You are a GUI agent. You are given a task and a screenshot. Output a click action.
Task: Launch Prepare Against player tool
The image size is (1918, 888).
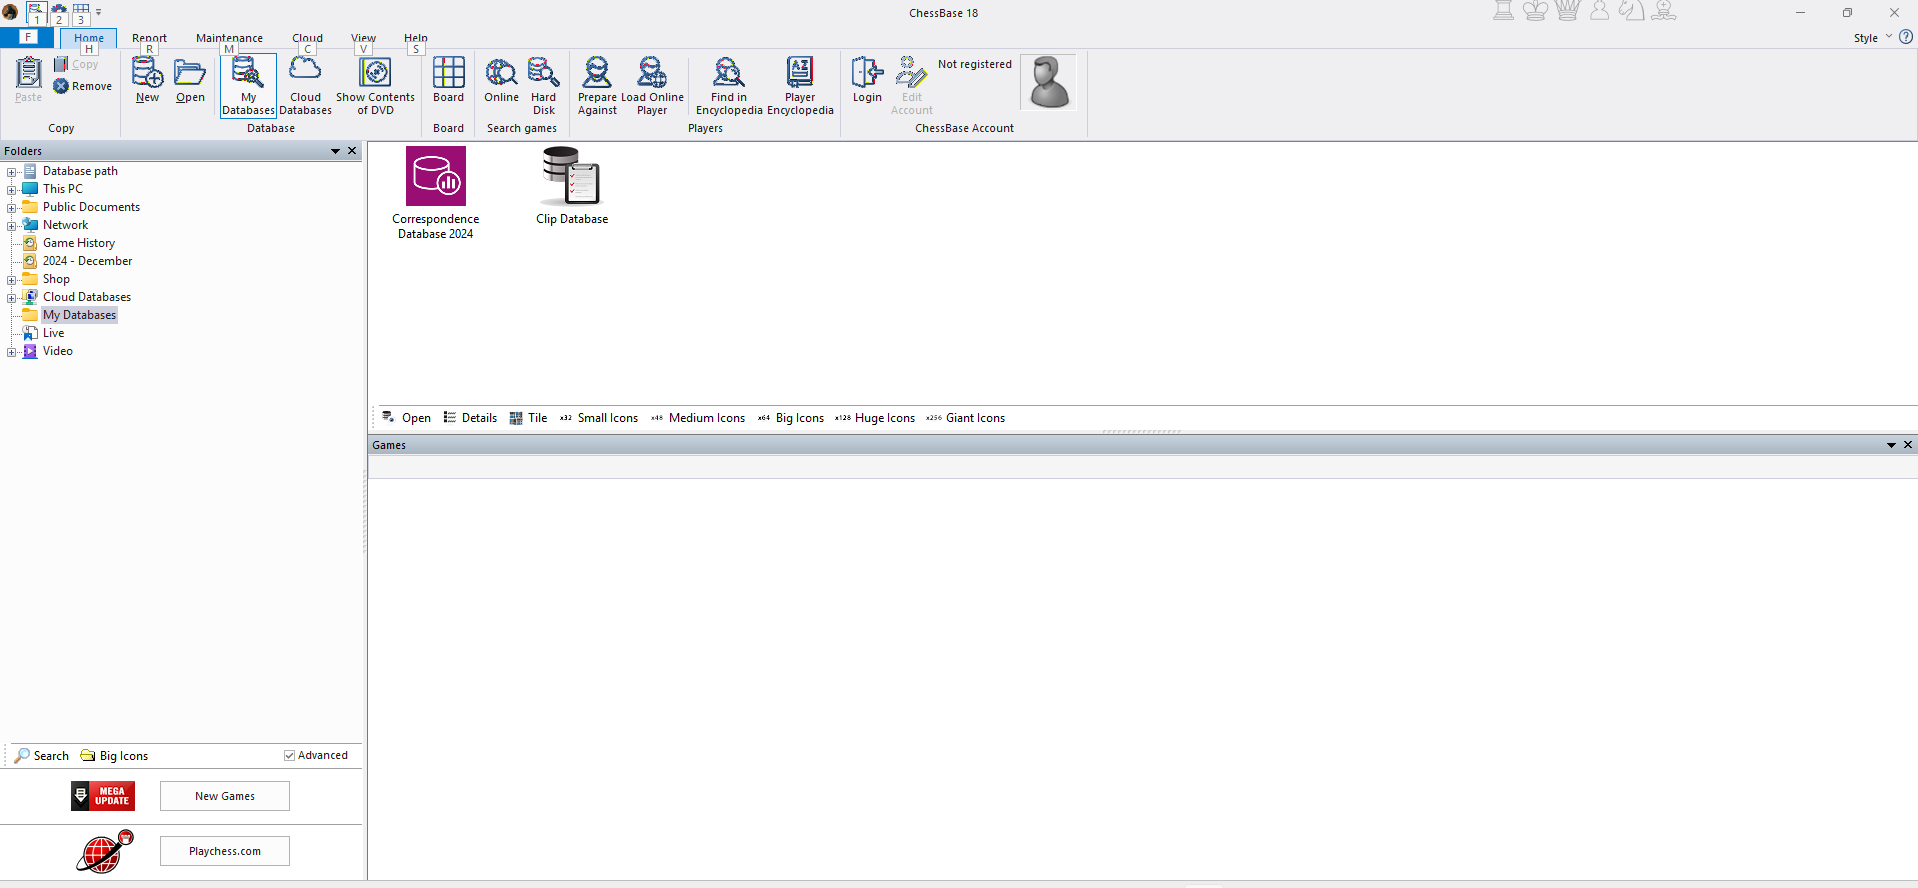(597, 86)
